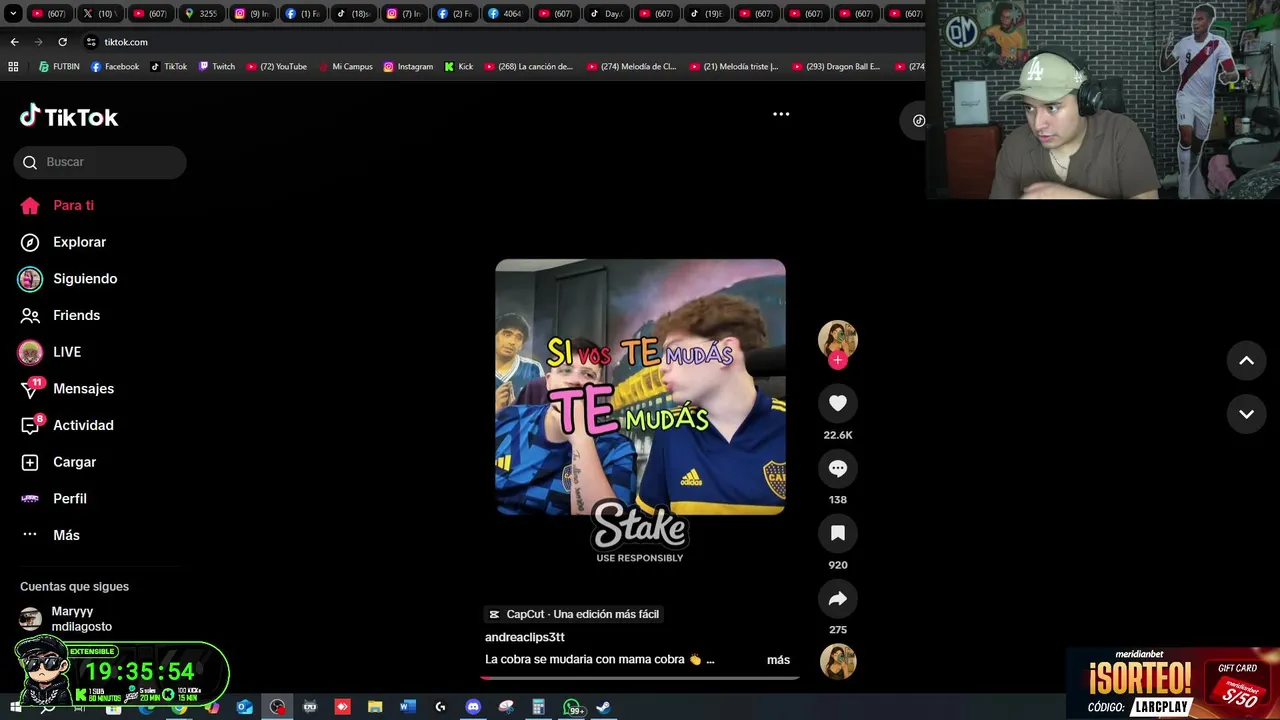This screenshot has height=720, width=1280.
Task: Open the creator's avatar beside the video
Action: coord(838,339)
